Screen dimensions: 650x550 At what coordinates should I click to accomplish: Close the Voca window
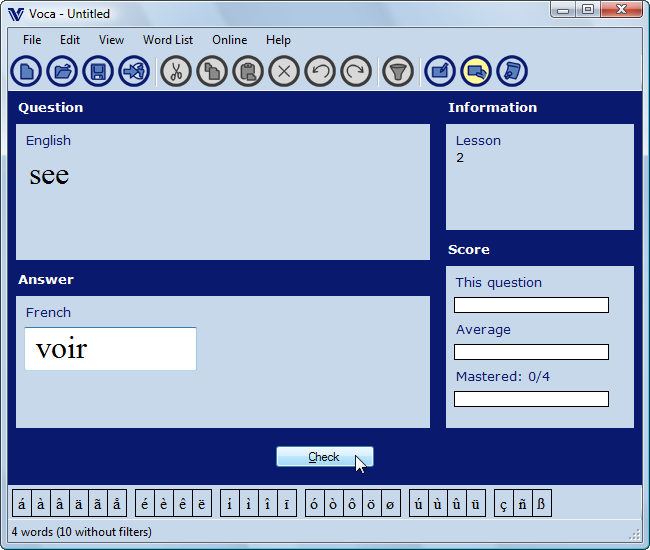621,10
